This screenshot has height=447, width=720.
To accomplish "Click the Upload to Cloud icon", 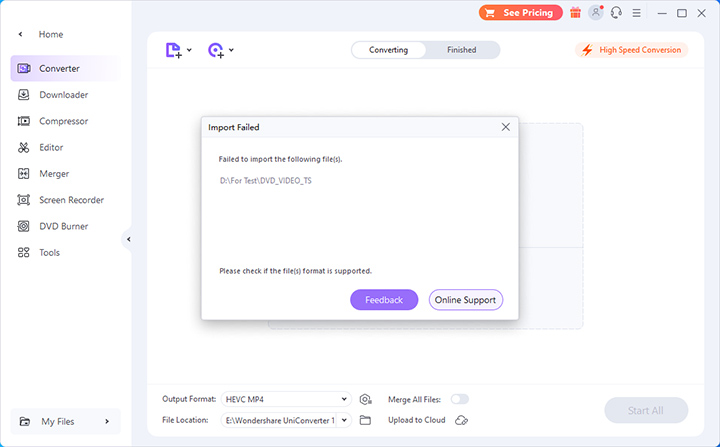I will click(461, 420).
